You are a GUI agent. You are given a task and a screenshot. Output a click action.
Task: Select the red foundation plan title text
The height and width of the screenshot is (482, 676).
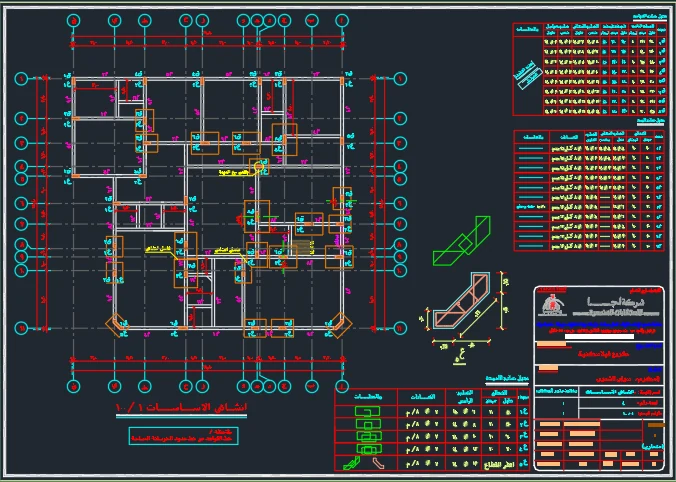(x=181, y=407)
